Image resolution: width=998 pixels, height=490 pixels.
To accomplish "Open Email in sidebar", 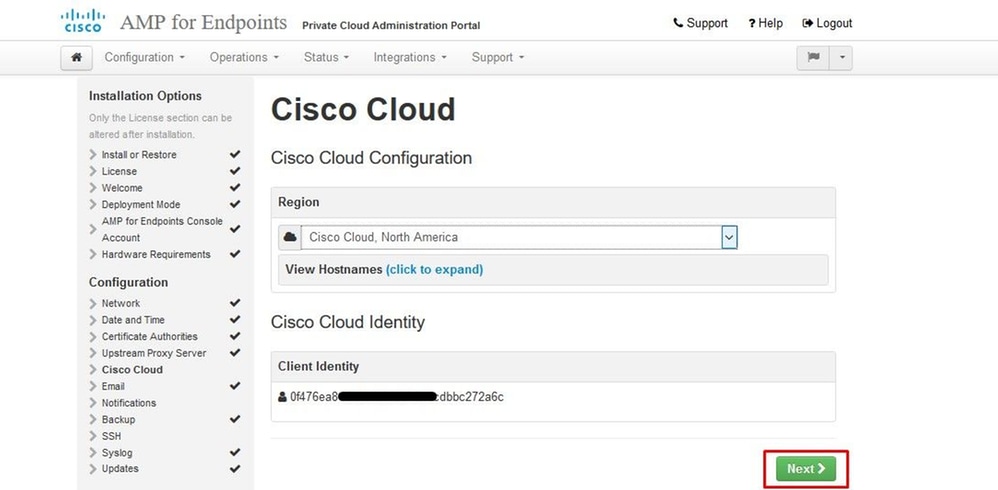I will point(113,386).
